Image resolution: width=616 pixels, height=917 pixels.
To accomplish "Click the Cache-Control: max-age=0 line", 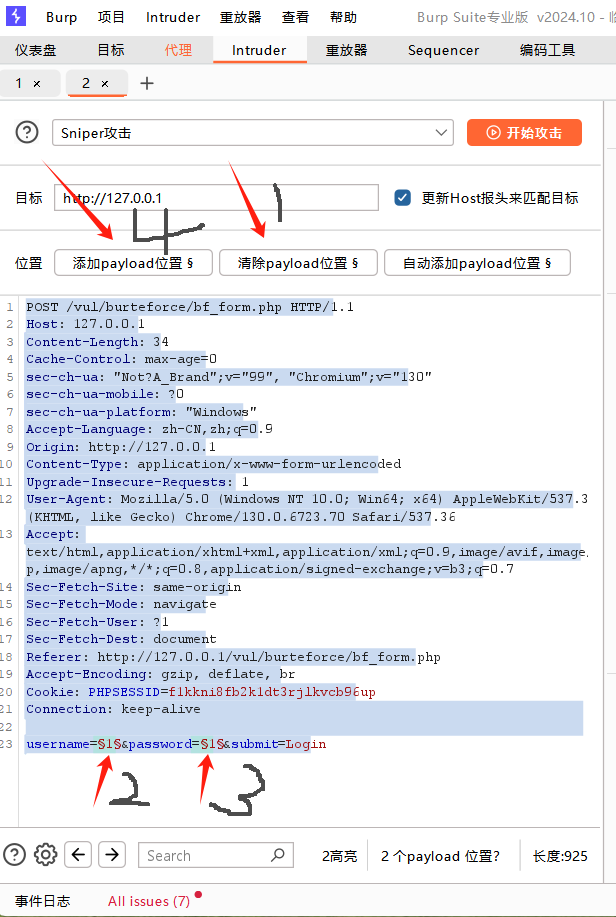I will (122, 358).
